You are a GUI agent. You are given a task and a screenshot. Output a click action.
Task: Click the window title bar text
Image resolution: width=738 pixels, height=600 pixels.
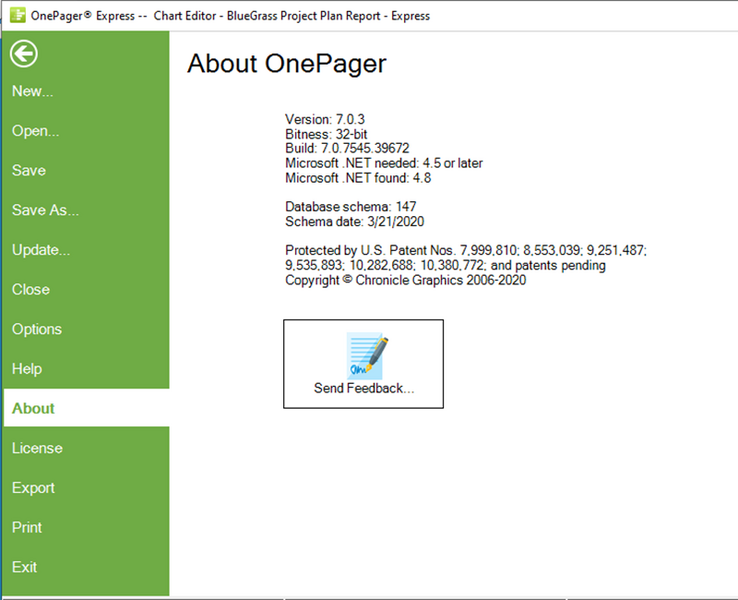coord(230,16)
